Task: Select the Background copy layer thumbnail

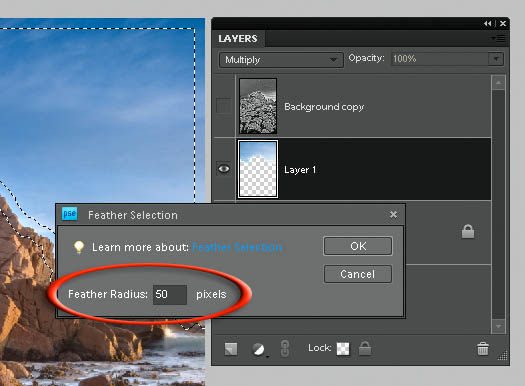Action: tap(258, 106)
